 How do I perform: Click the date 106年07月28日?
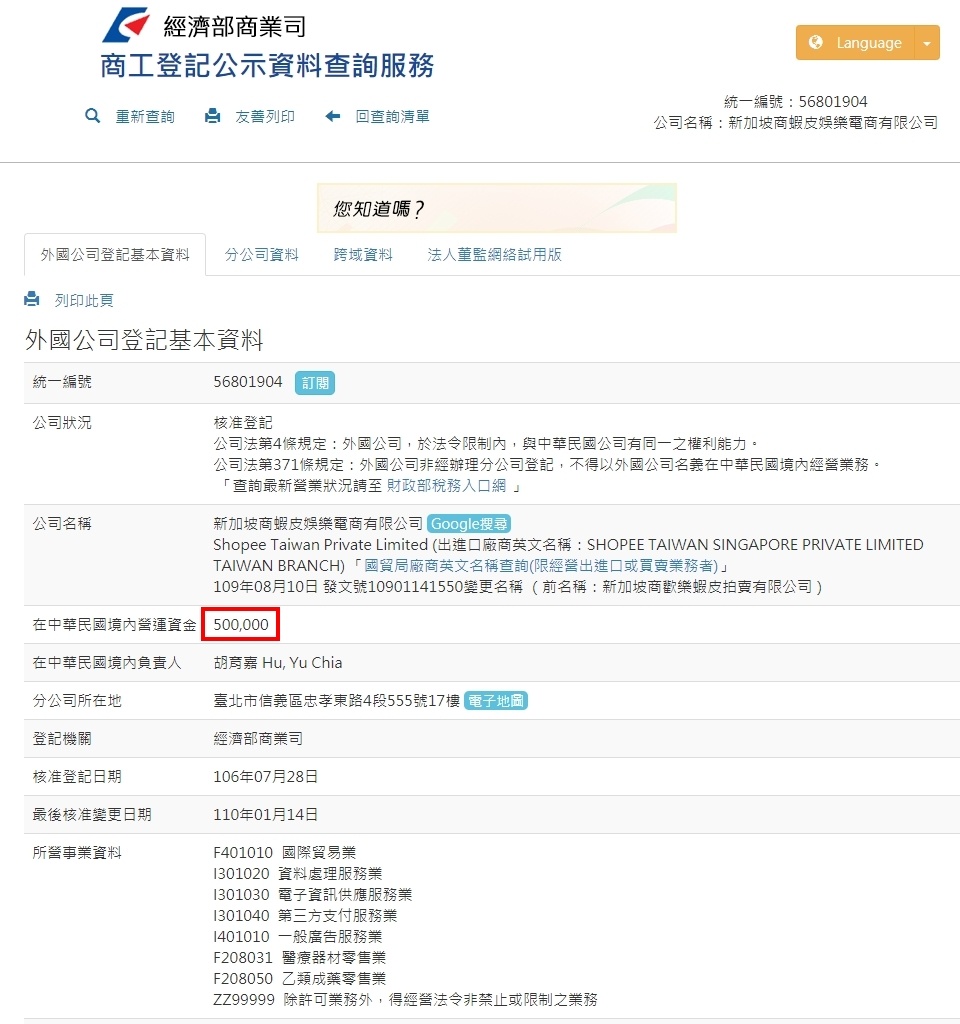266,776
